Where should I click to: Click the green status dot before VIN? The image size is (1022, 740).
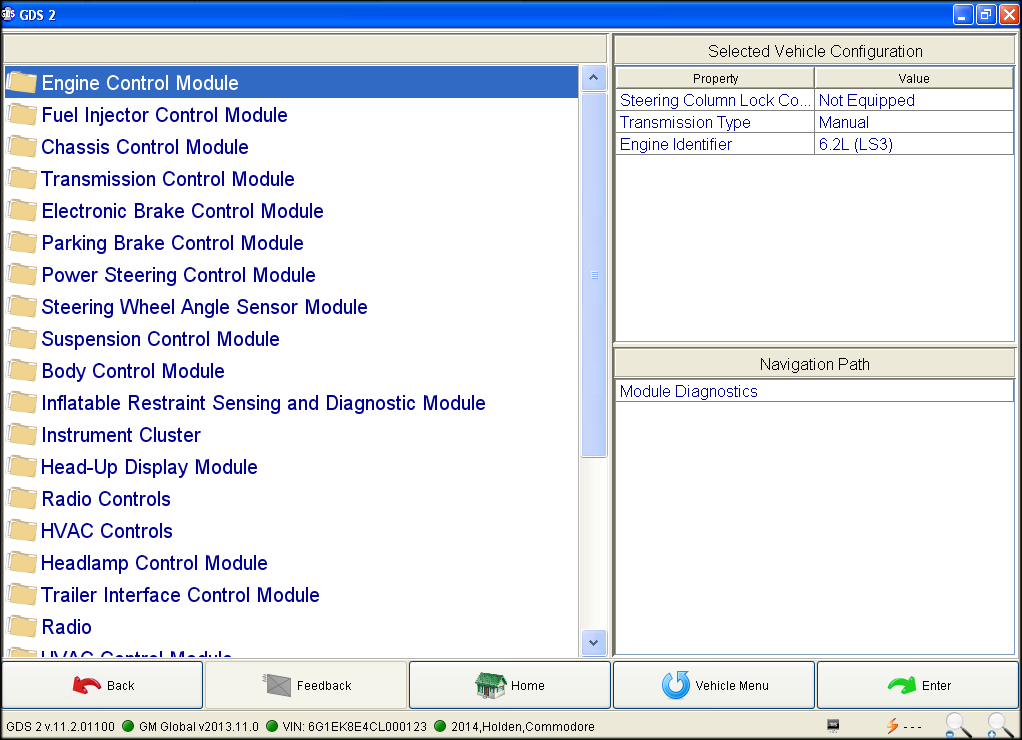272,726
